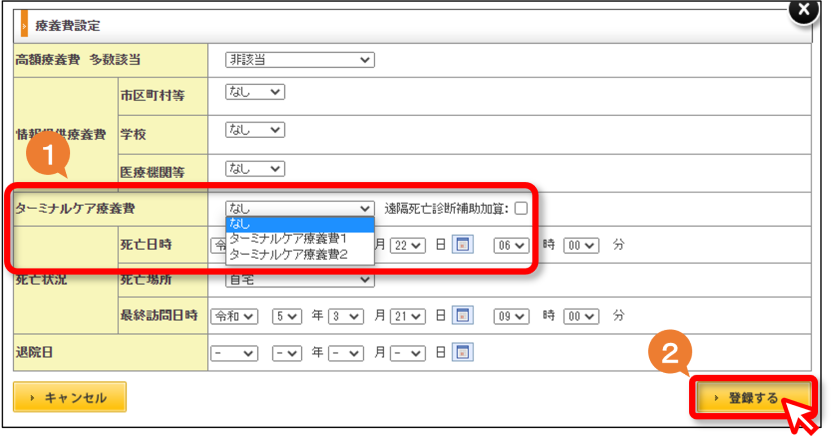Open calendar picker for 死亡日時

[463, 245]
